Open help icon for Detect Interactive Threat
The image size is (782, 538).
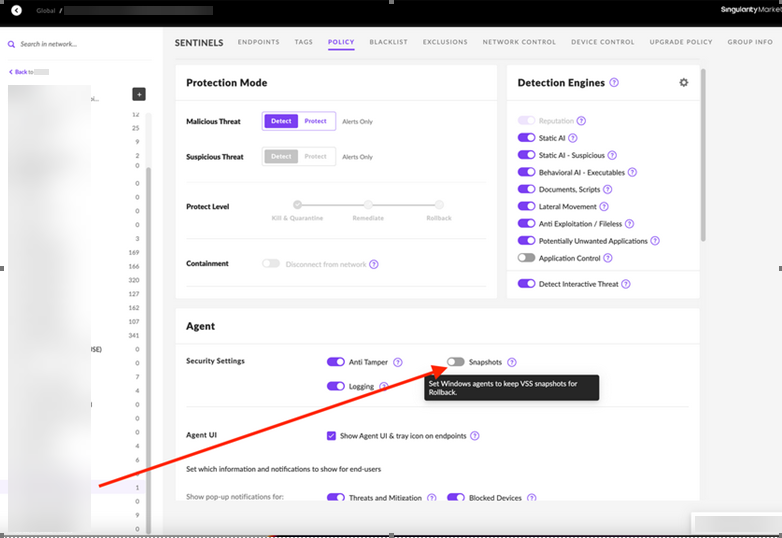[625, 284]
